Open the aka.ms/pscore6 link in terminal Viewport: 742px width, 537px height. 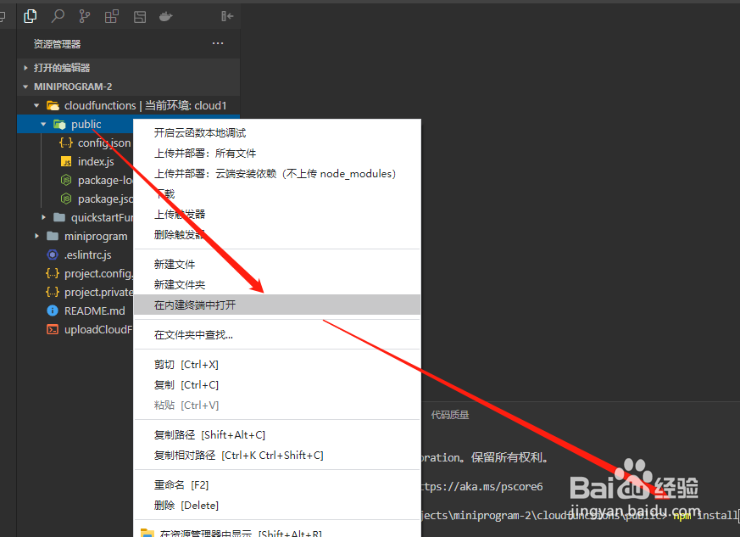tap(482, 486)
